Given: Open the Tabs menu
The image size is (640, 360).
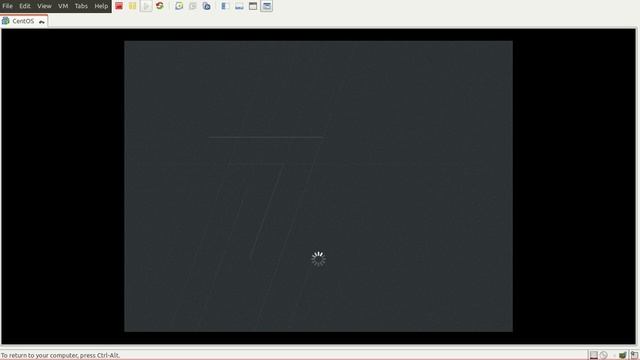Looking at the screenshot, I should pos(81,6).
